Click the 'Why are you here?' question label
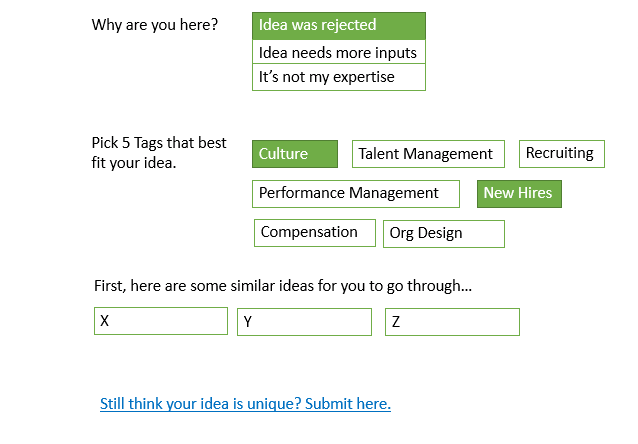Viewport: 638px width, 444px height. [x=155, y=25]
